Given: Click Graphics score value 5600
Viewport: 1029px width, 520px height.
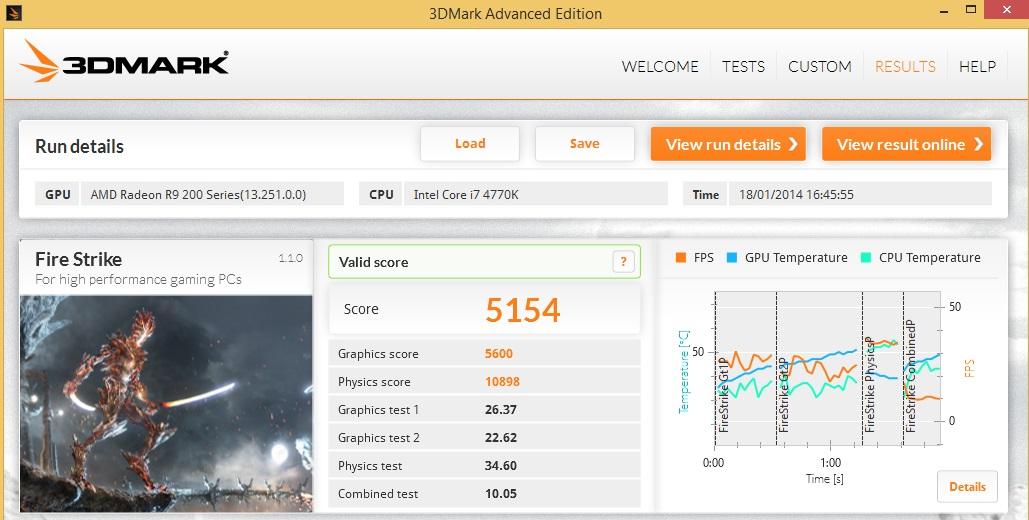Looking at the screenshot, I should (x=499, y=354).
